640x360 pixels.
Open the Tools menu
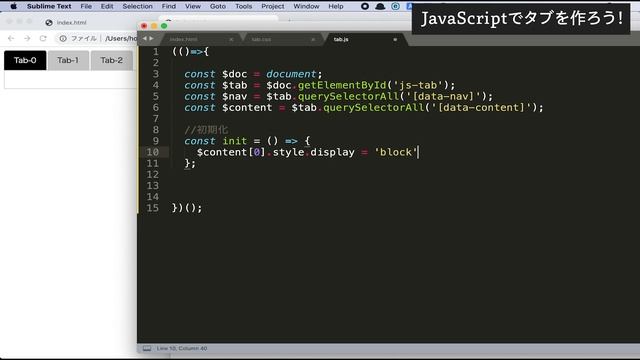click(243, 6)
